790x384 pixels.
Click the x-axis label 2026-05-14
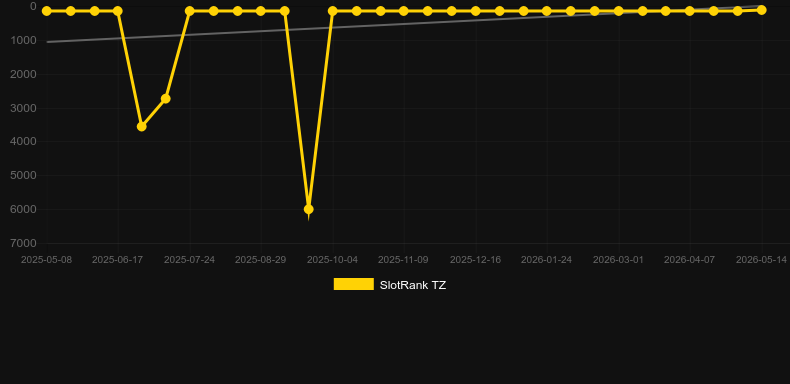(x=761, y=260)
